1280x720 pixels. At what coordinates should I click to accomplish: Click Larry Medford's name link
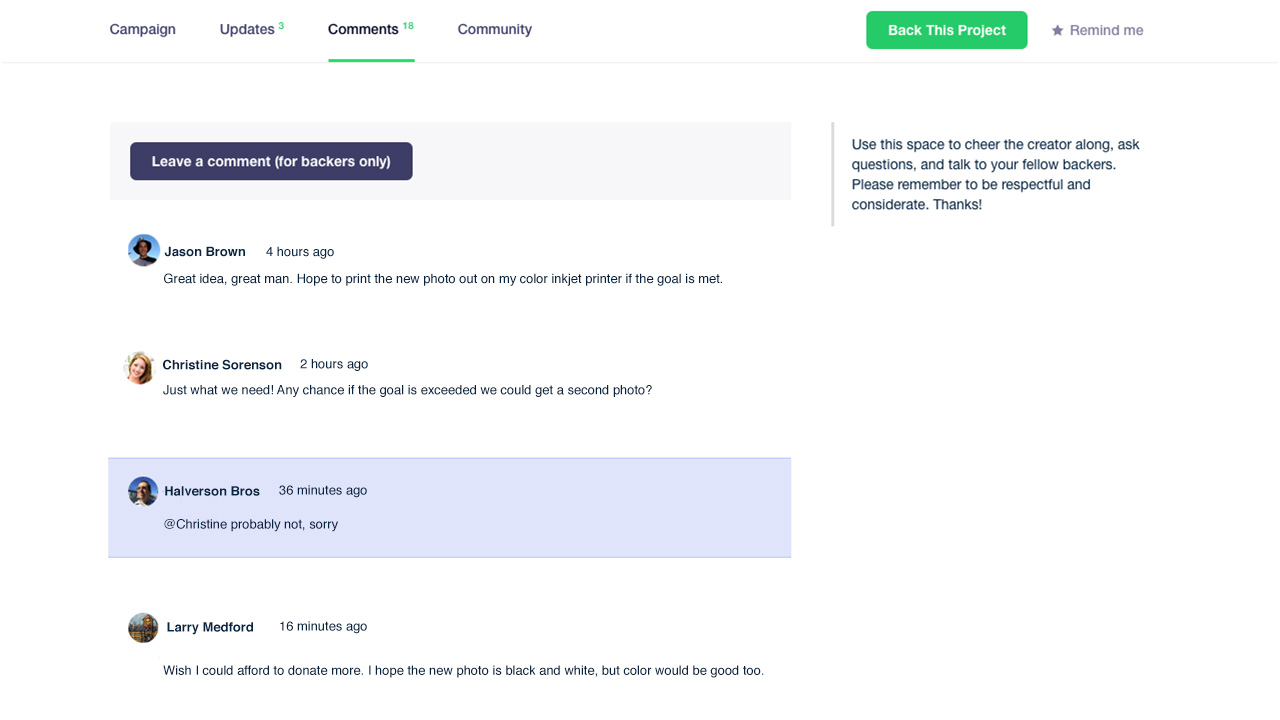210,627
